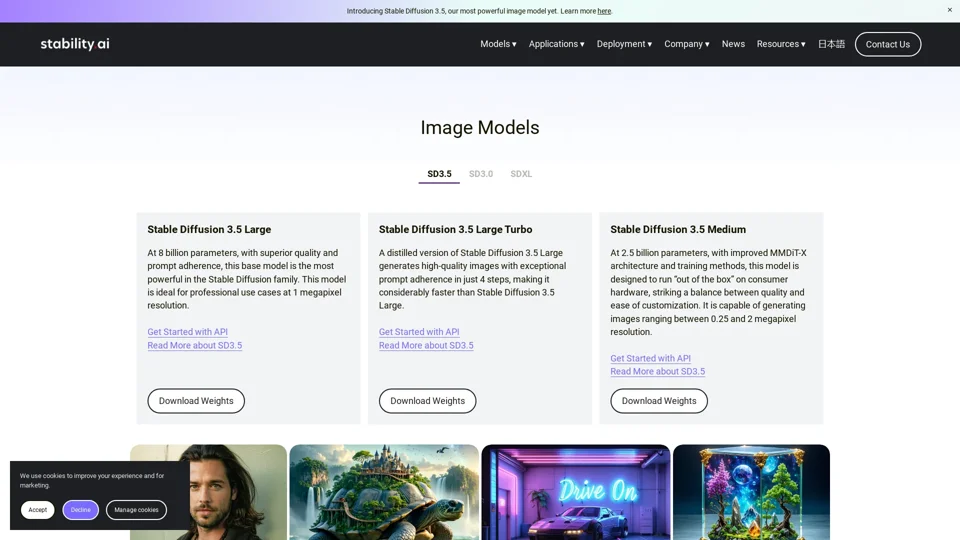Open the News page
960x540 pixels.
pyautogui.click(x=733, y=44)
